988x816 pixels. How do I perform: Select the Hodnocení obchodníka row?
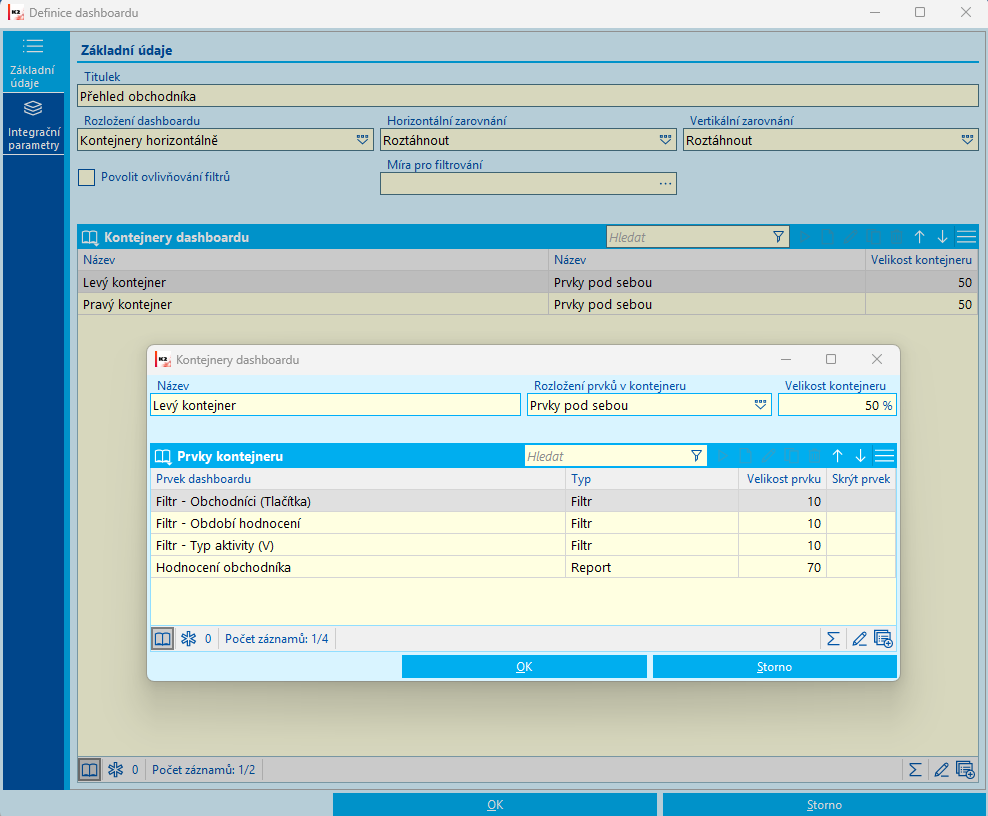click(x=523, y=567)
